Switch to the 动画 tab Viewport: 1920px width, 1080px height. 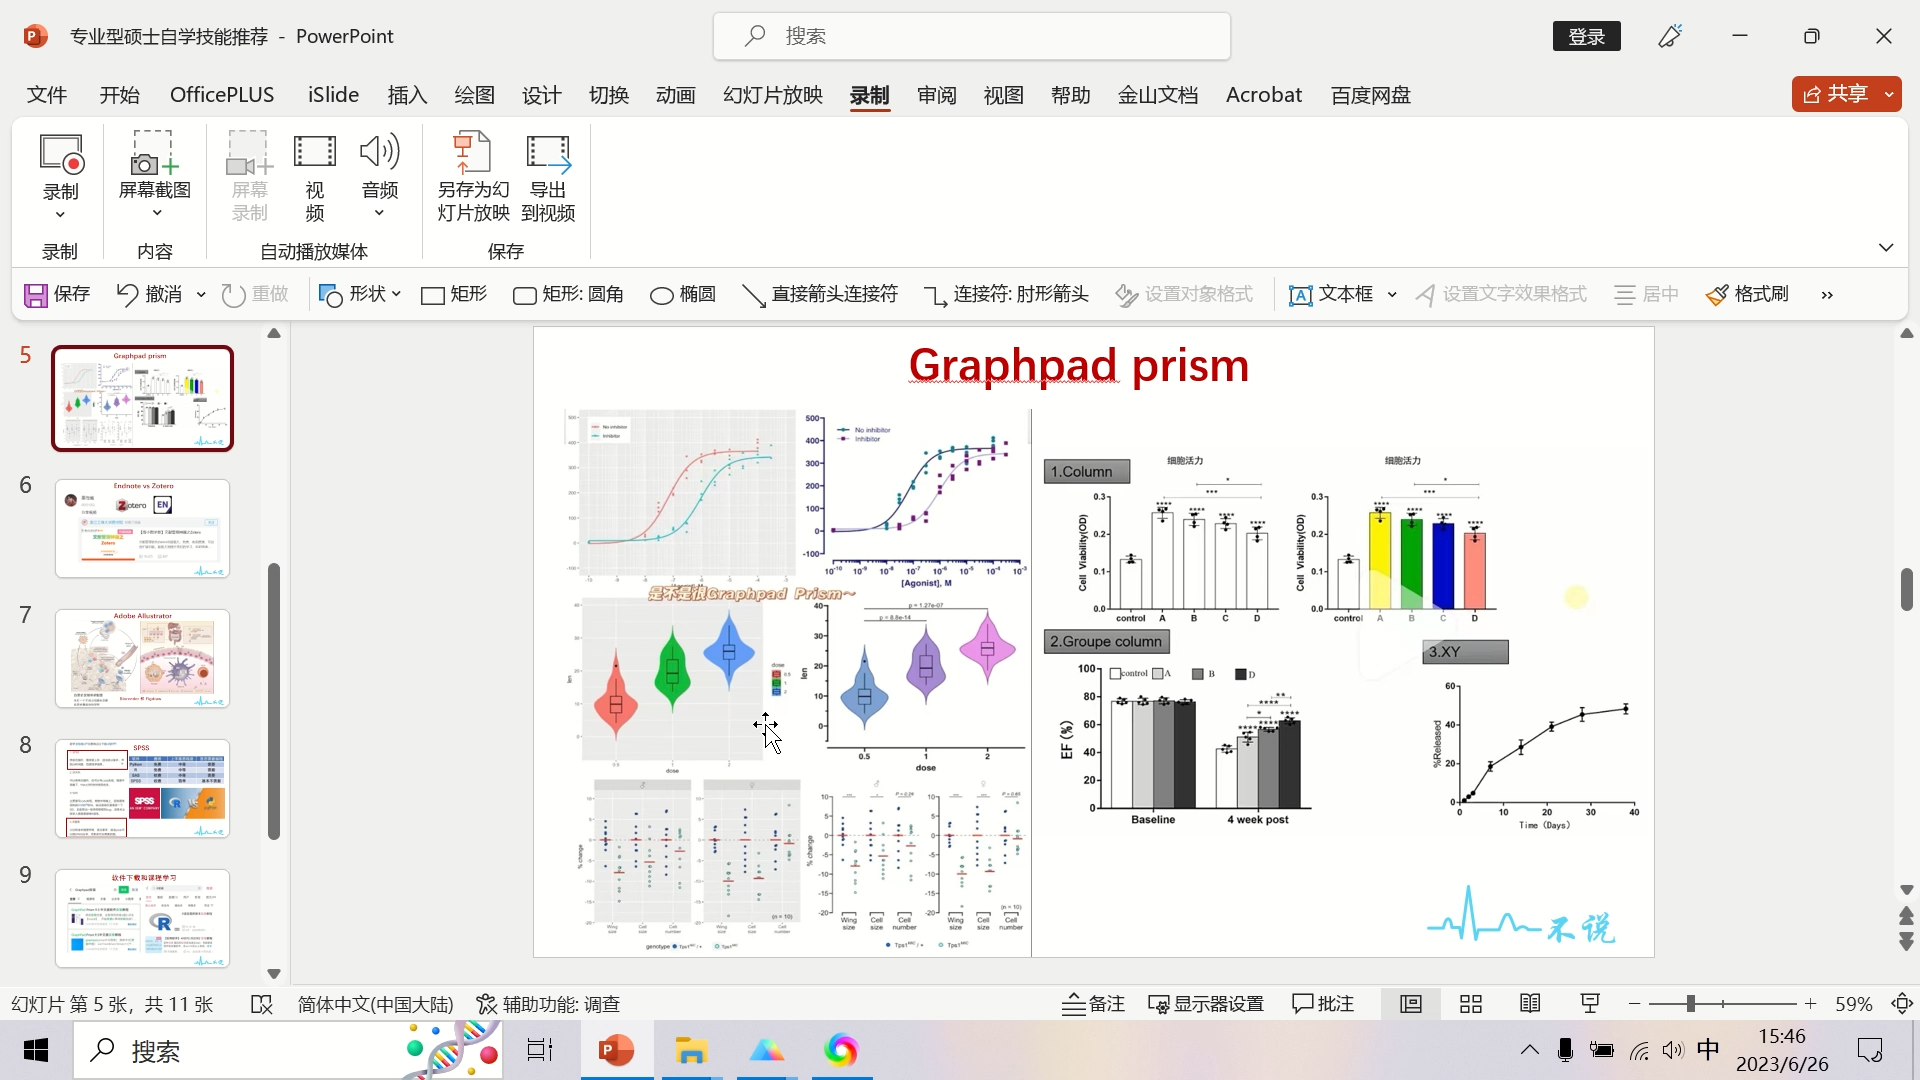[675, 95]
